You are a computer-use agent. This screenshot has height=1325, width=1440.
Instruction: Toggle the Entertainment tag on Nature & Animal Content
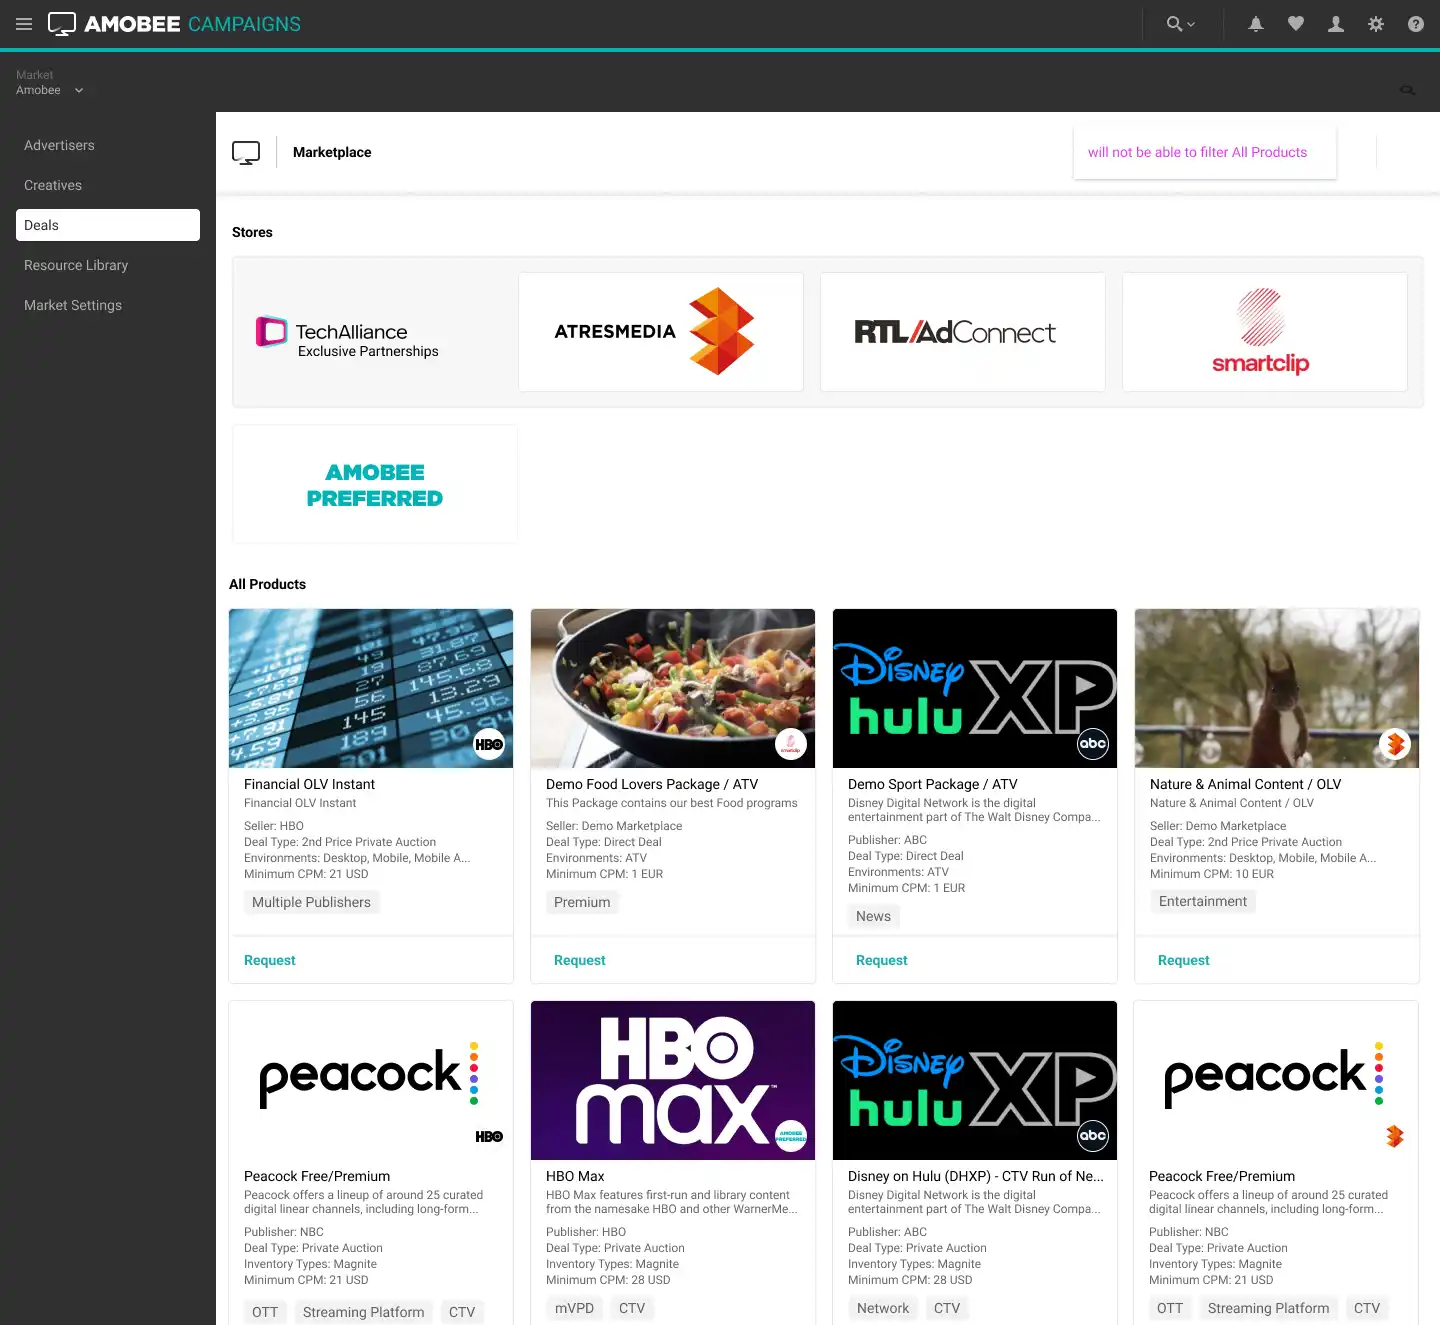click(x=1202, y=901)
